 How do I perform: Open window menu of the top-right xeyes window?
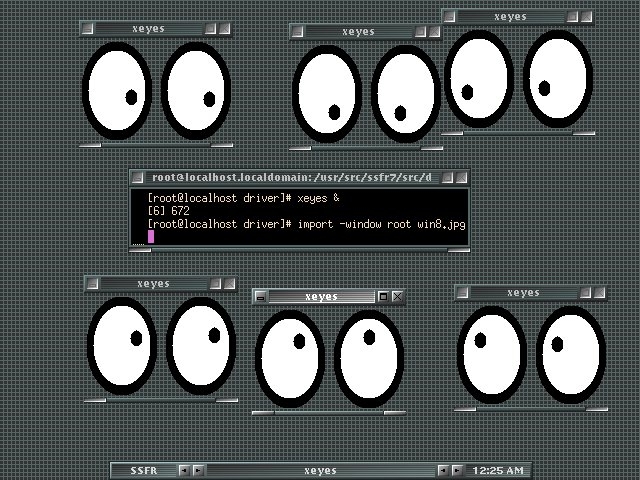coord(450,17)
